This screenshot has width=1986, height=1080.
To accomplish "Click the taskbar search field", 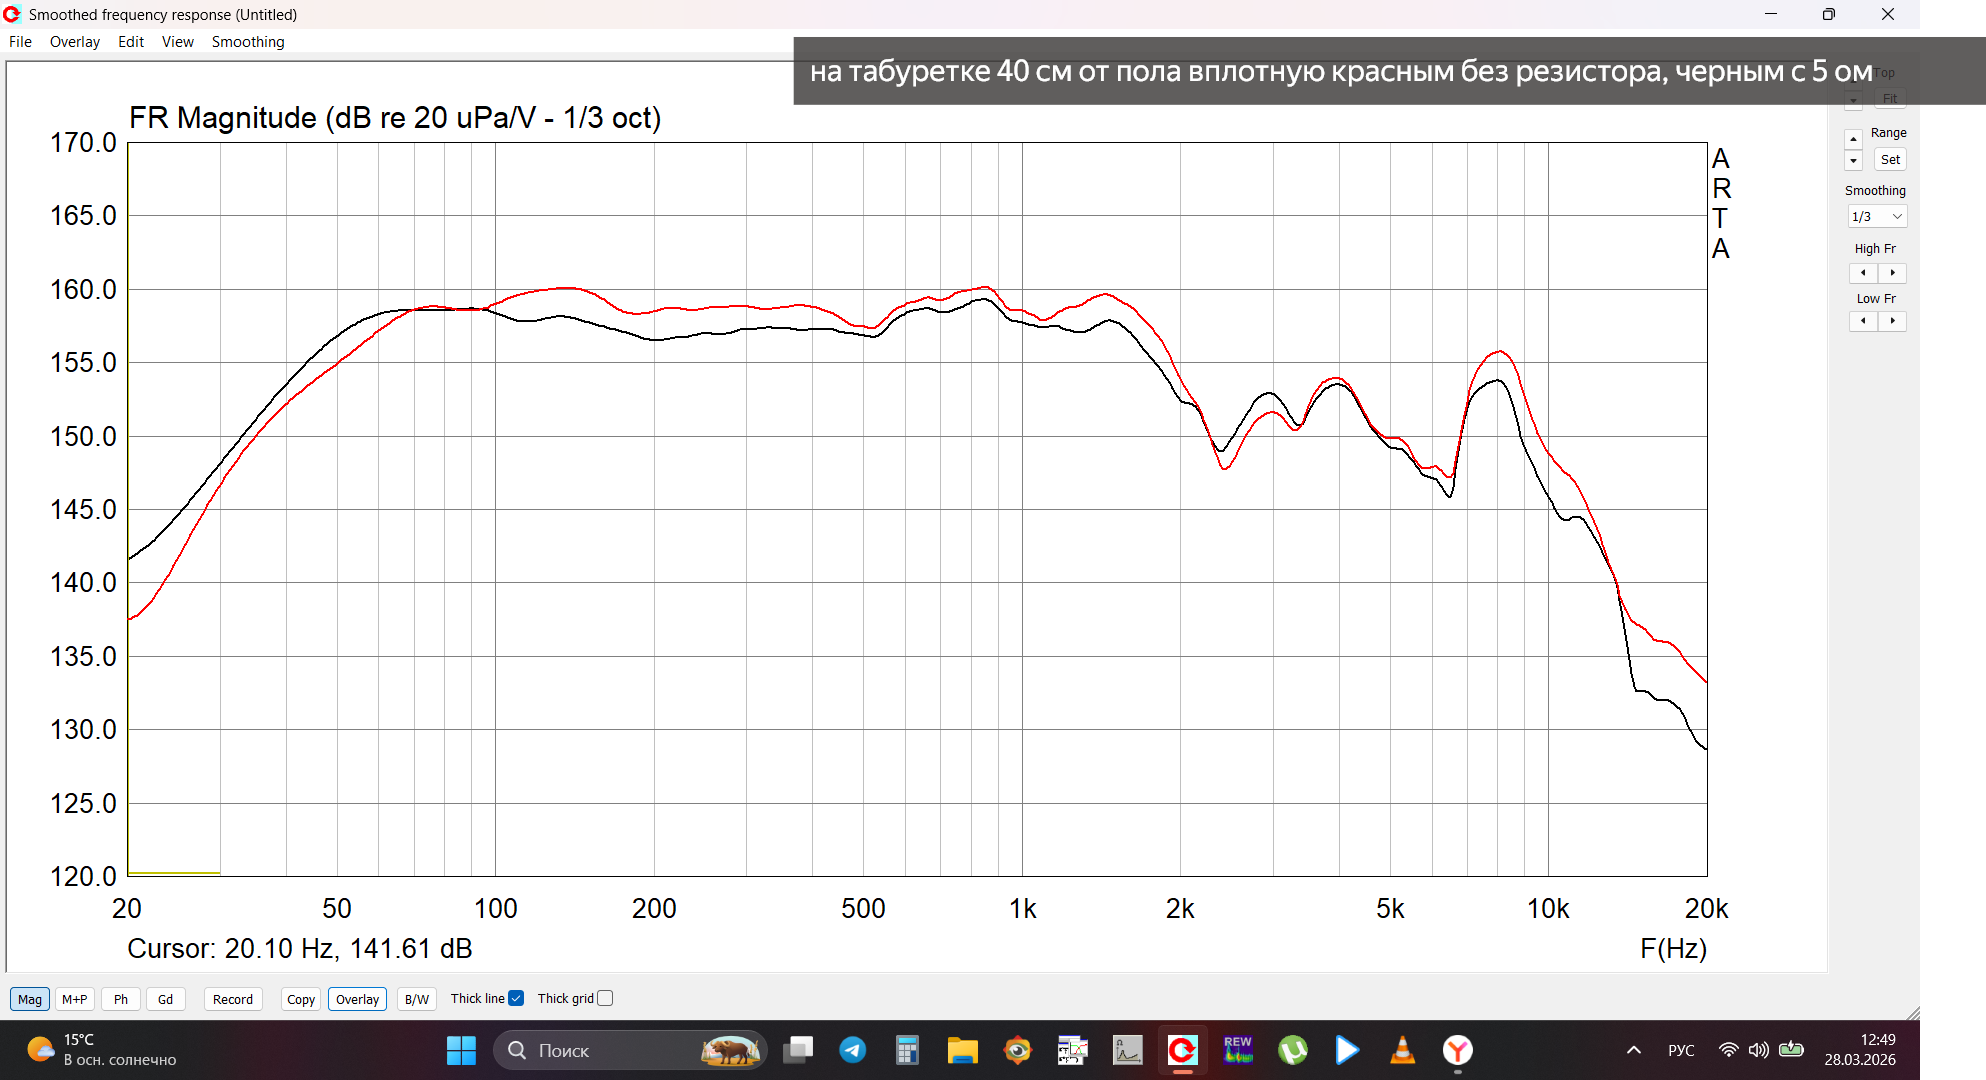I will click(x=600, y=1050).
